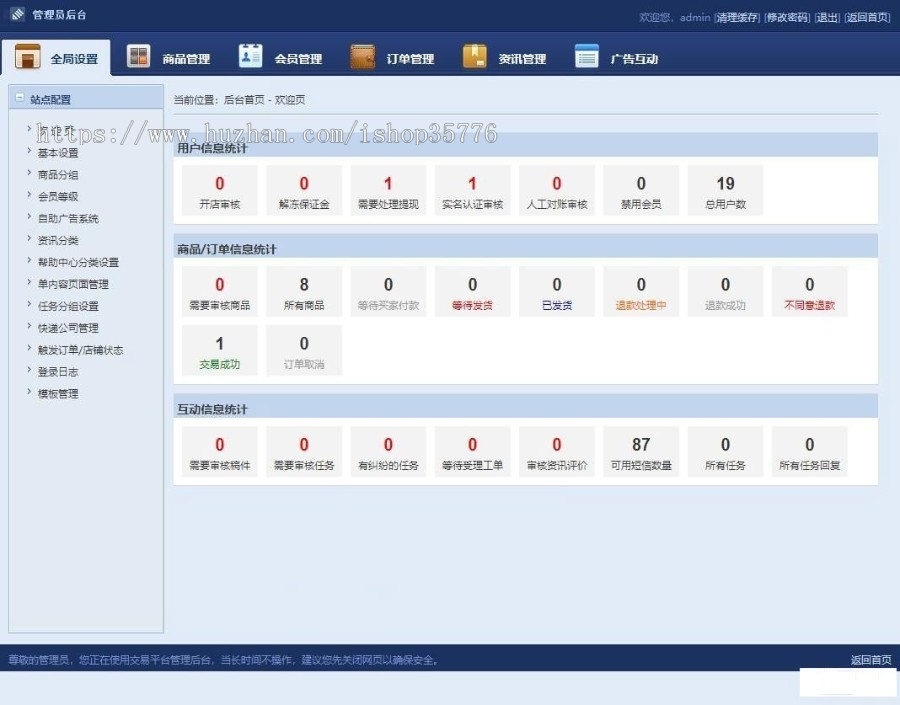
Task: Click the 交易成功 stat card
Action: pos(220,351)
